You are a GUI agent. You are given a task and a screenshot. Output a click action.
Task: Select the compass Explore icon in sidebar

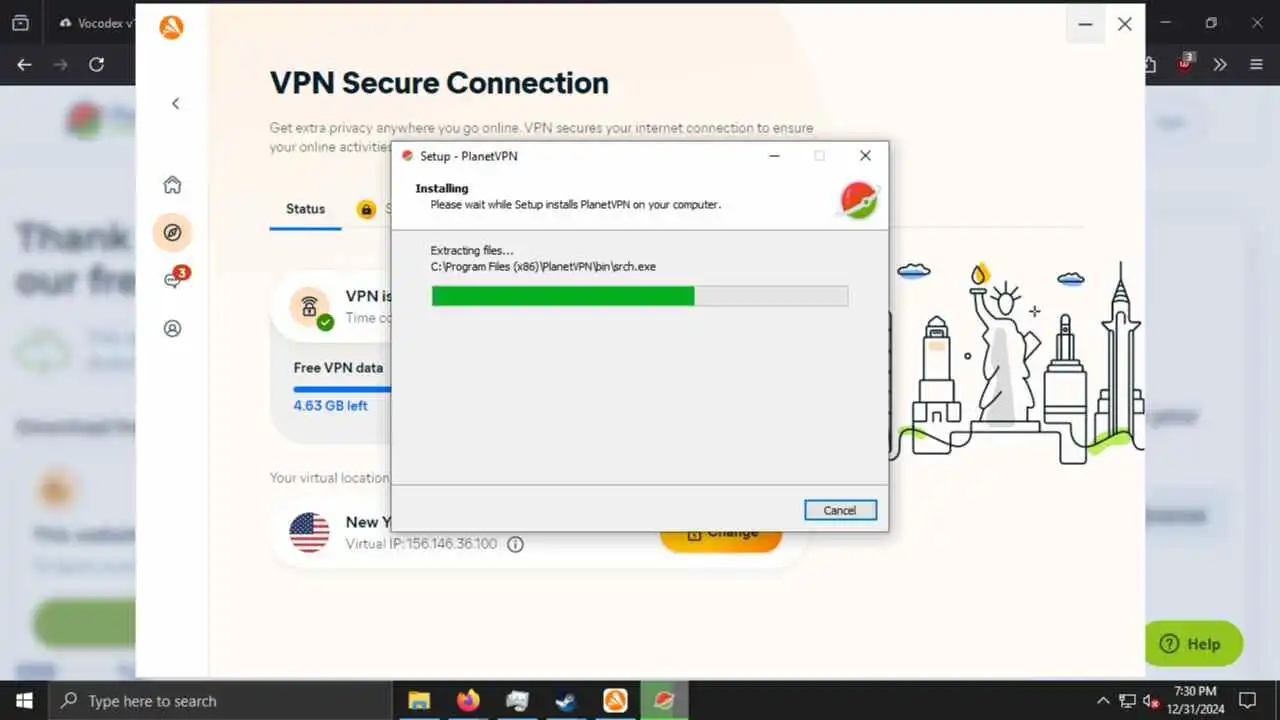172,233
